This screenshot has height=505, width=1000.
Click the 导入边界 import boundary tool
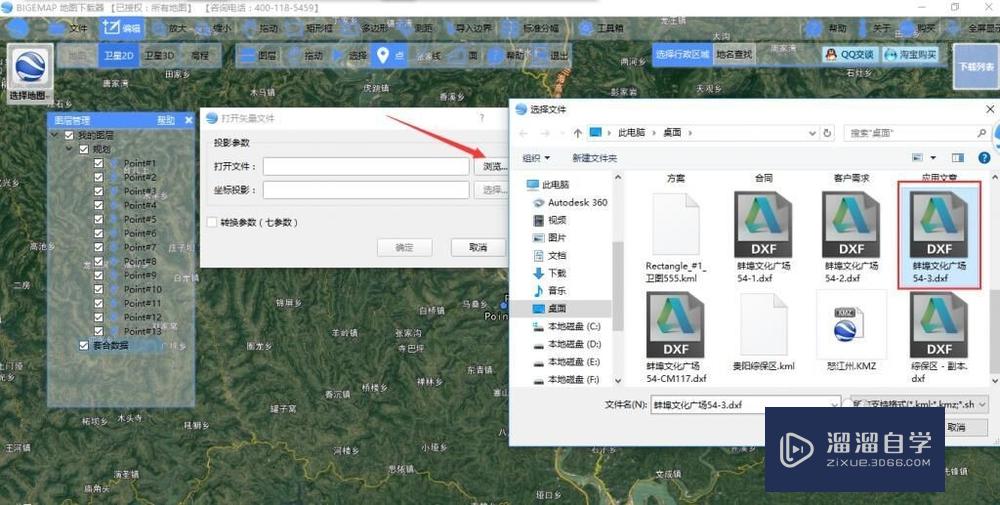467,29
